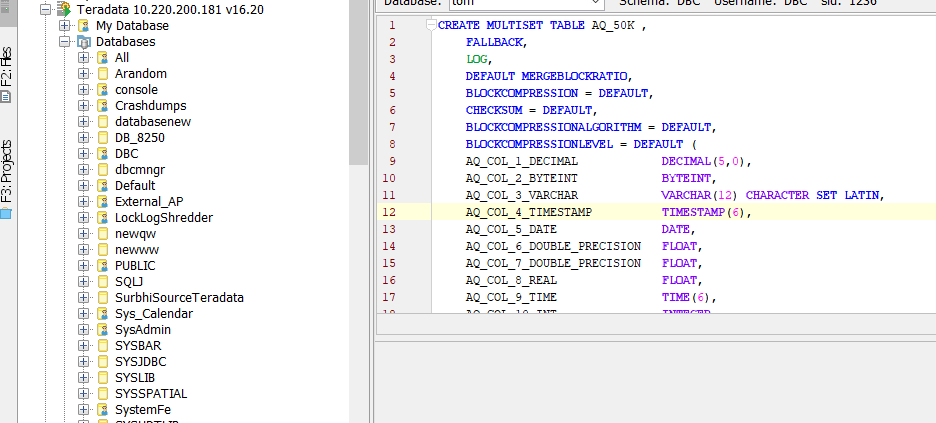Screen dimensions: 936x423
Task: Click the SysAdmin database icon
Action: (102, 330)
